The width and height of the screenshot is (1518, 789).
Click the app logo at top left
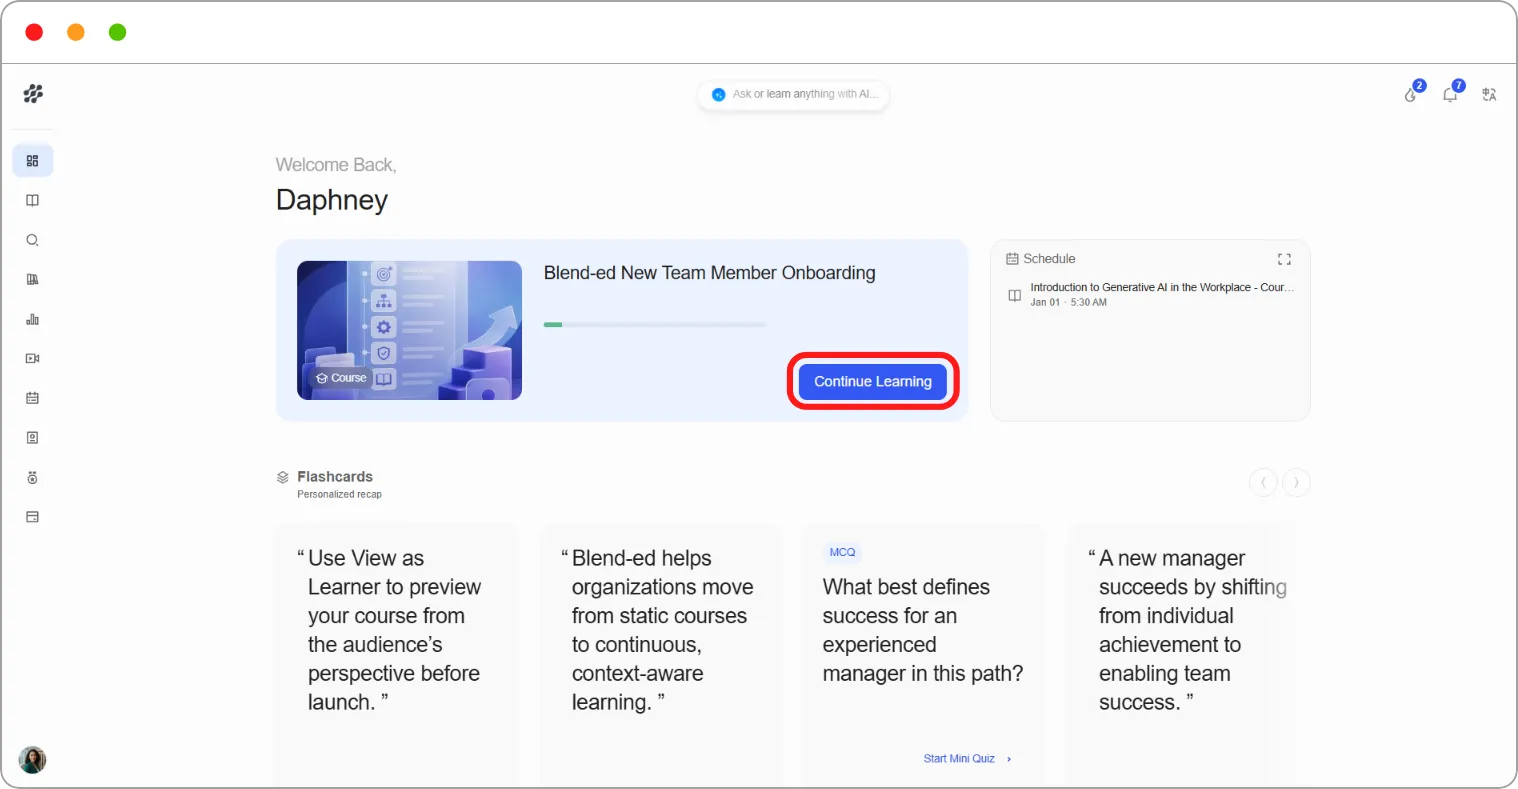(33, 94)
